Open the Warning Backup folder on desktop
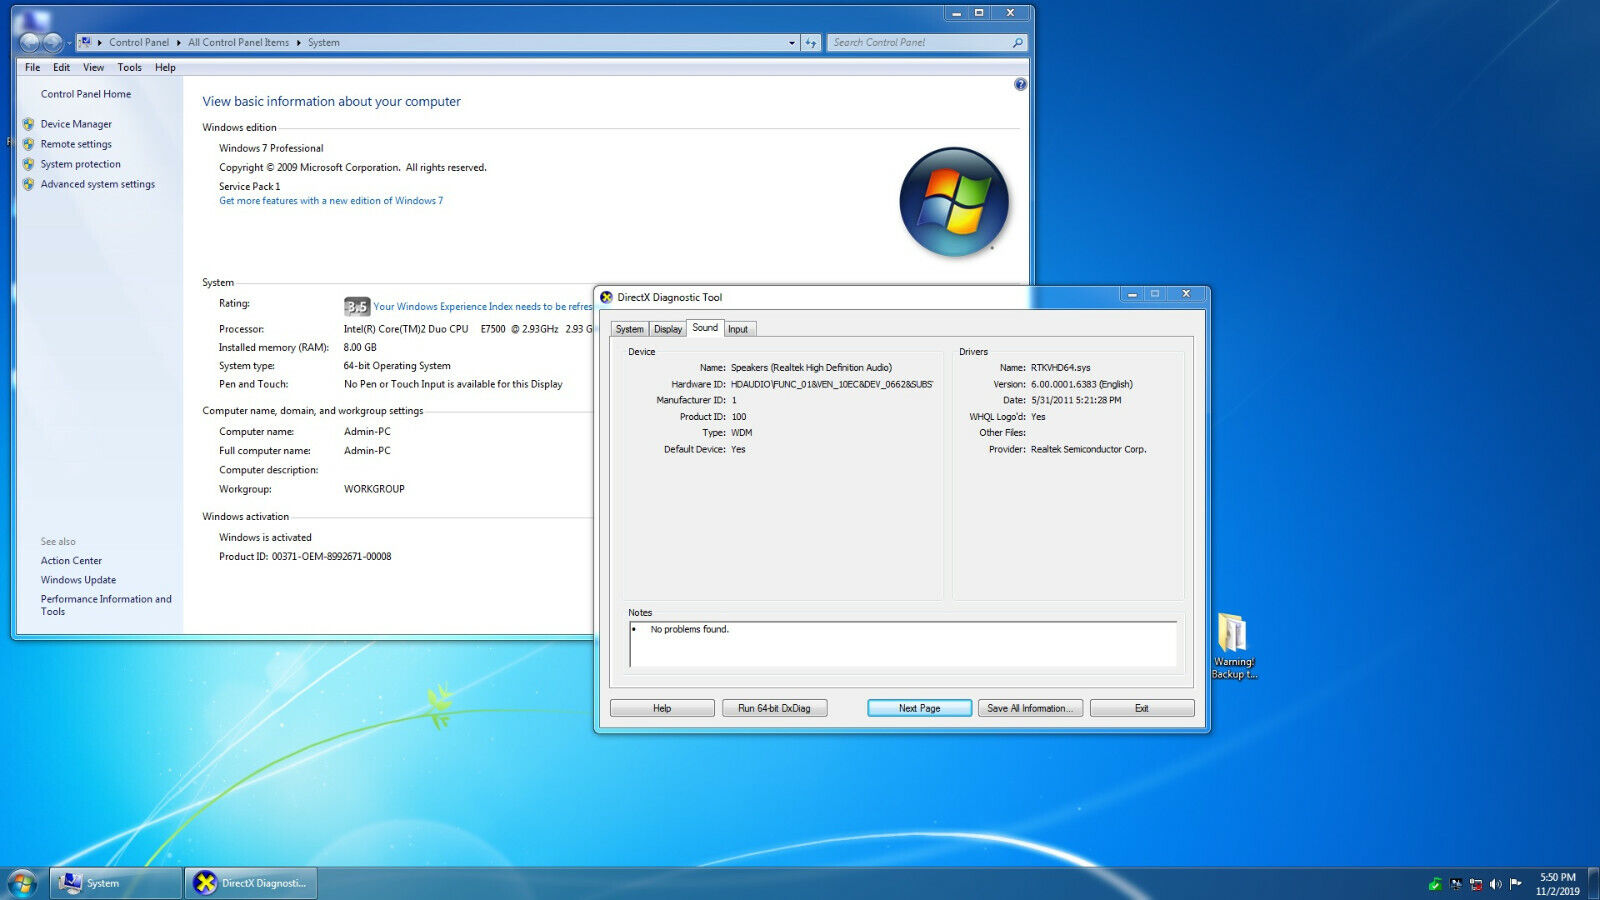The image size is (1600, 900). (x=1233, y=646)
